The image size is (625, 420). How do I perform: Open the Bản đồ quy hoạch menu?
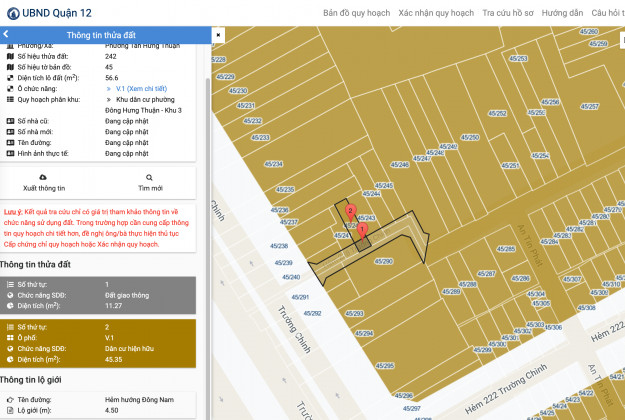pos(356,13)
